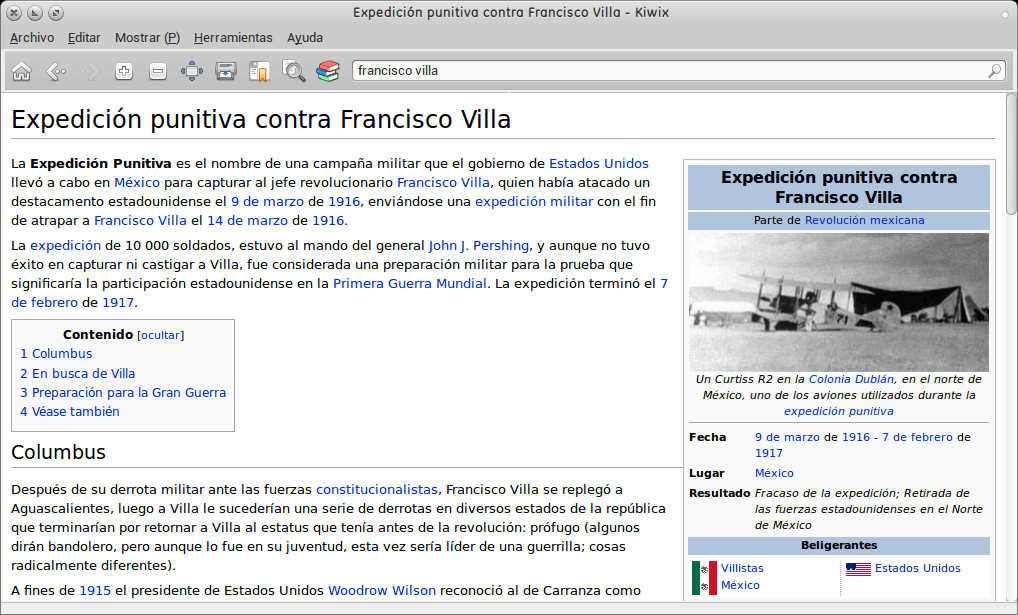Enter fullscreen mode via the expand icon
Screen dimensions: 1018x615
click(x=191, y=71)
